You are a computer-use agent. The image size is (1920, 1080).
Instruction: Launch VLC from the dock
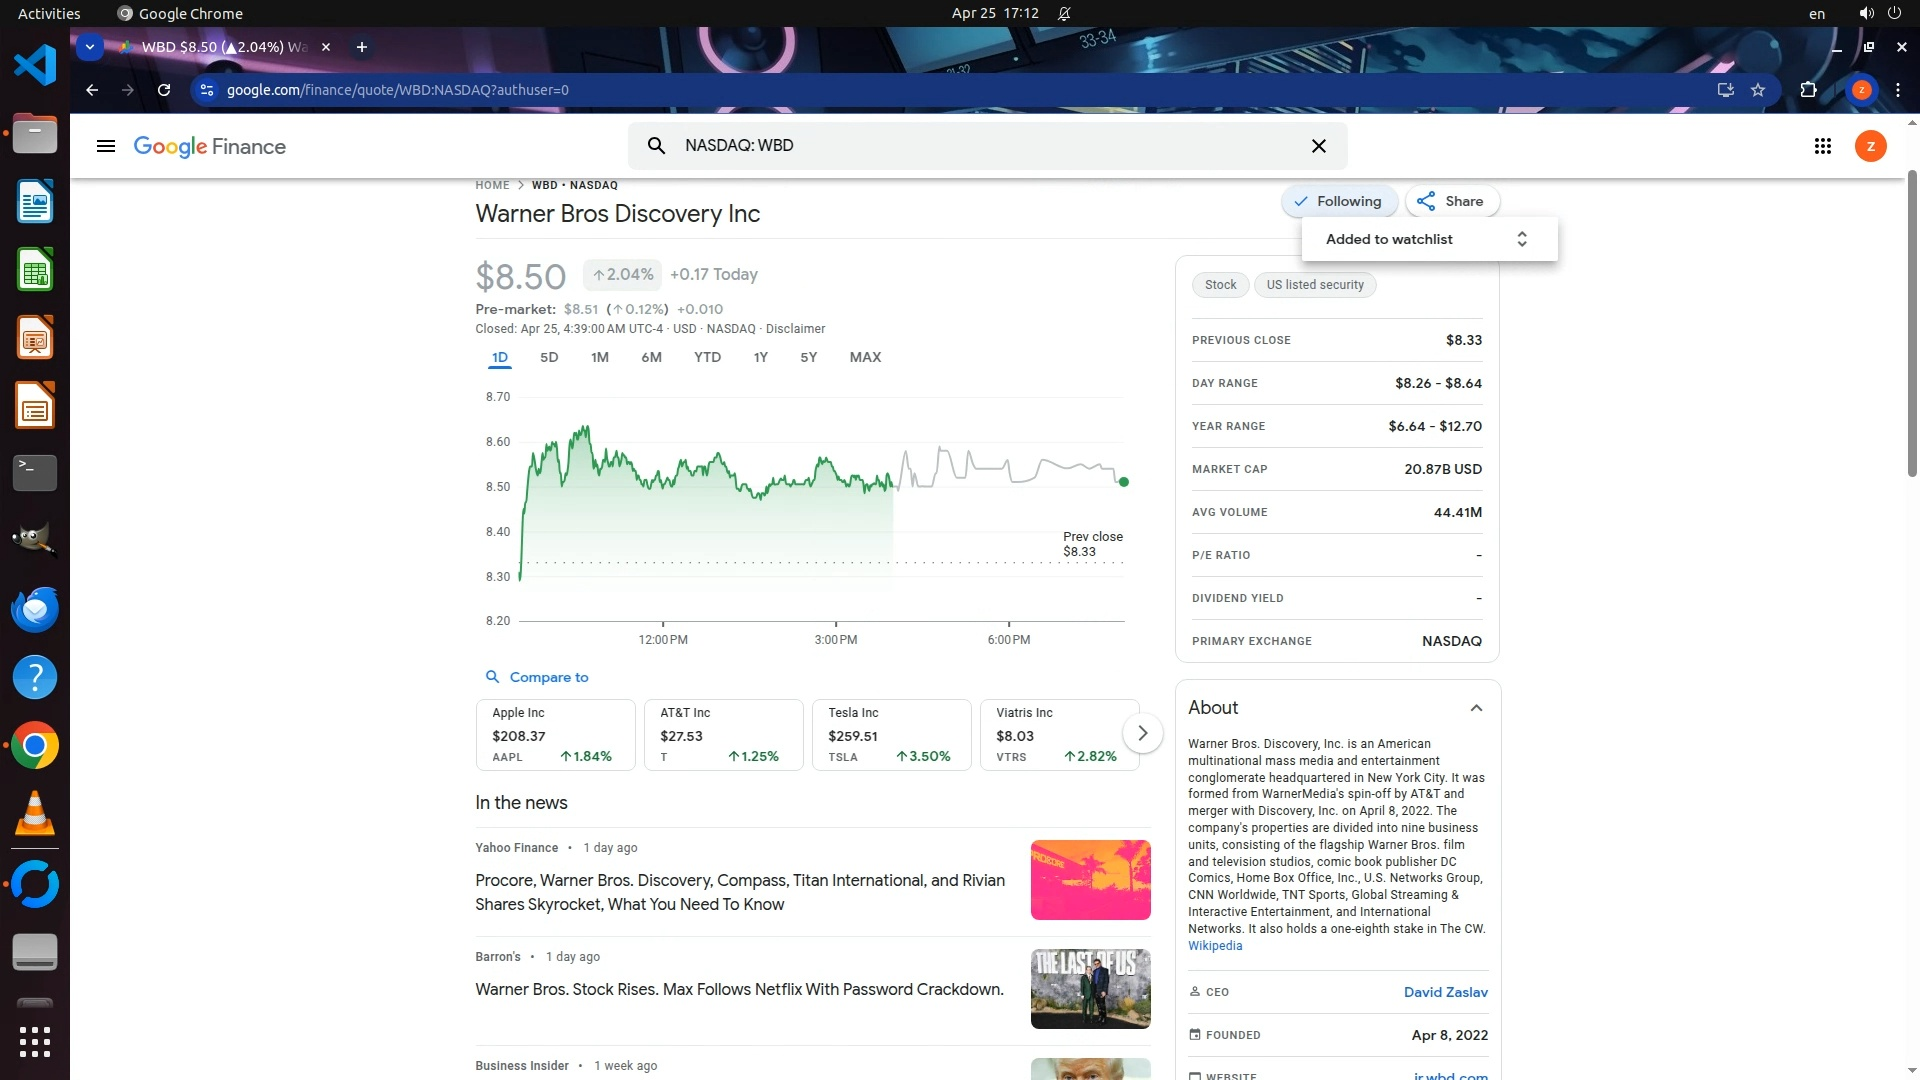[35, 813]
